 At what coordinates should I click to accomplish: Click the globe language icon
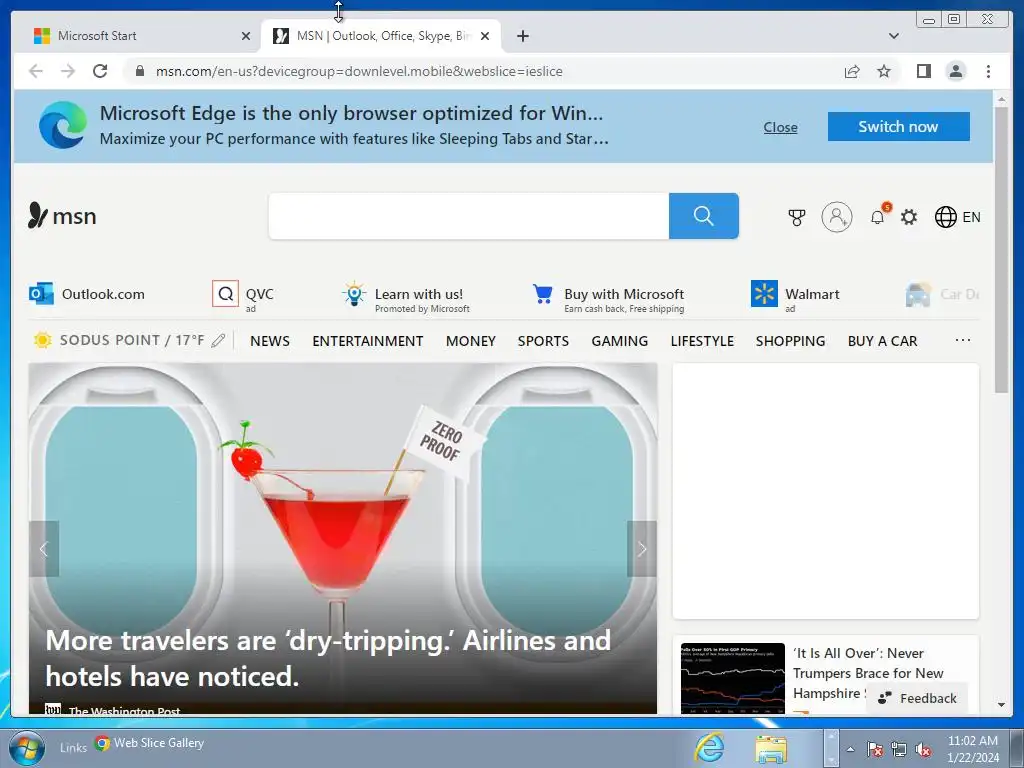945,217
